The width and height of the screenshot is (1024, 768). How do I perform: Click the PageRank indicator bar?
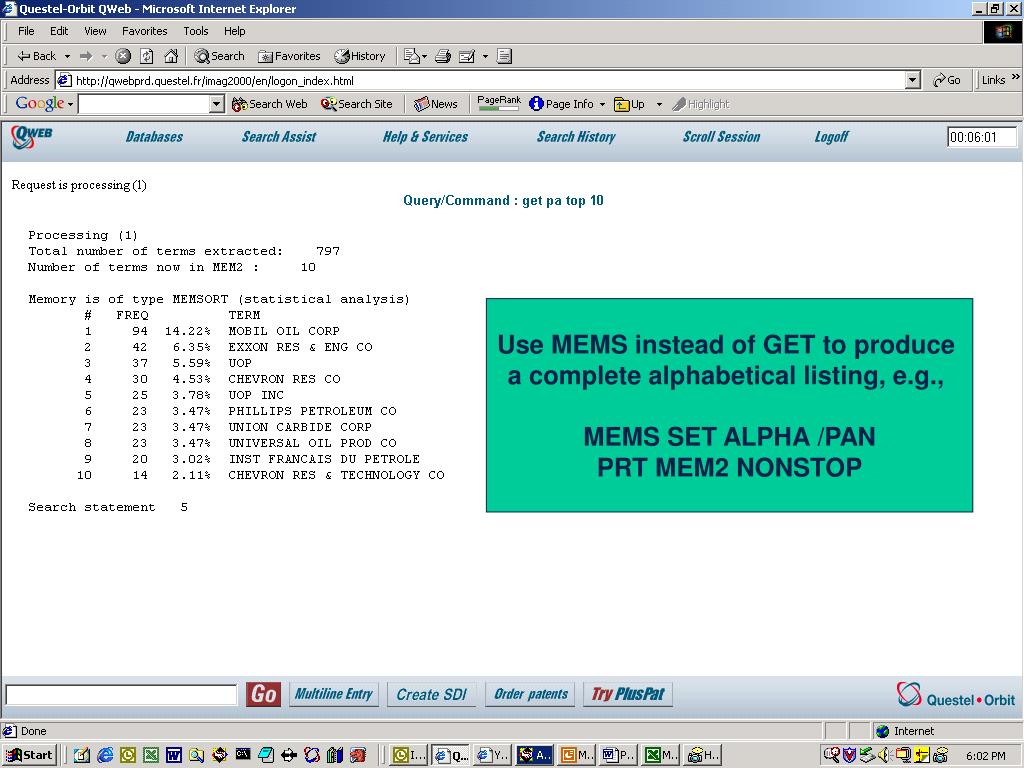point(499,103)
